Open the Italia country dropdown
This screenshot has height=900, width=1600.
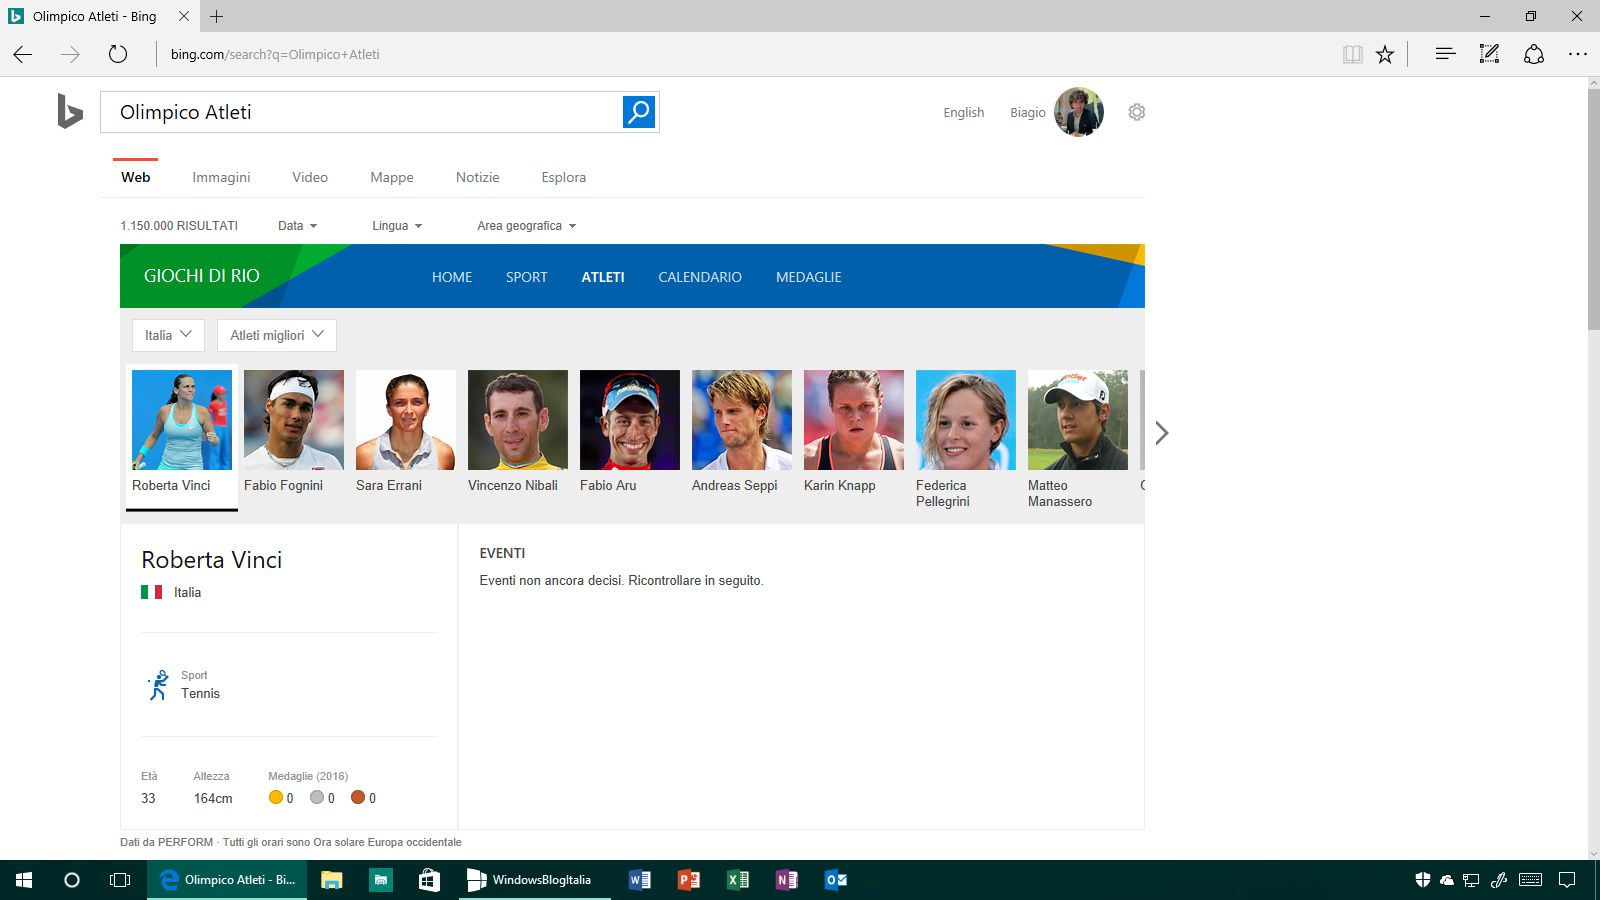coord(168,335)
